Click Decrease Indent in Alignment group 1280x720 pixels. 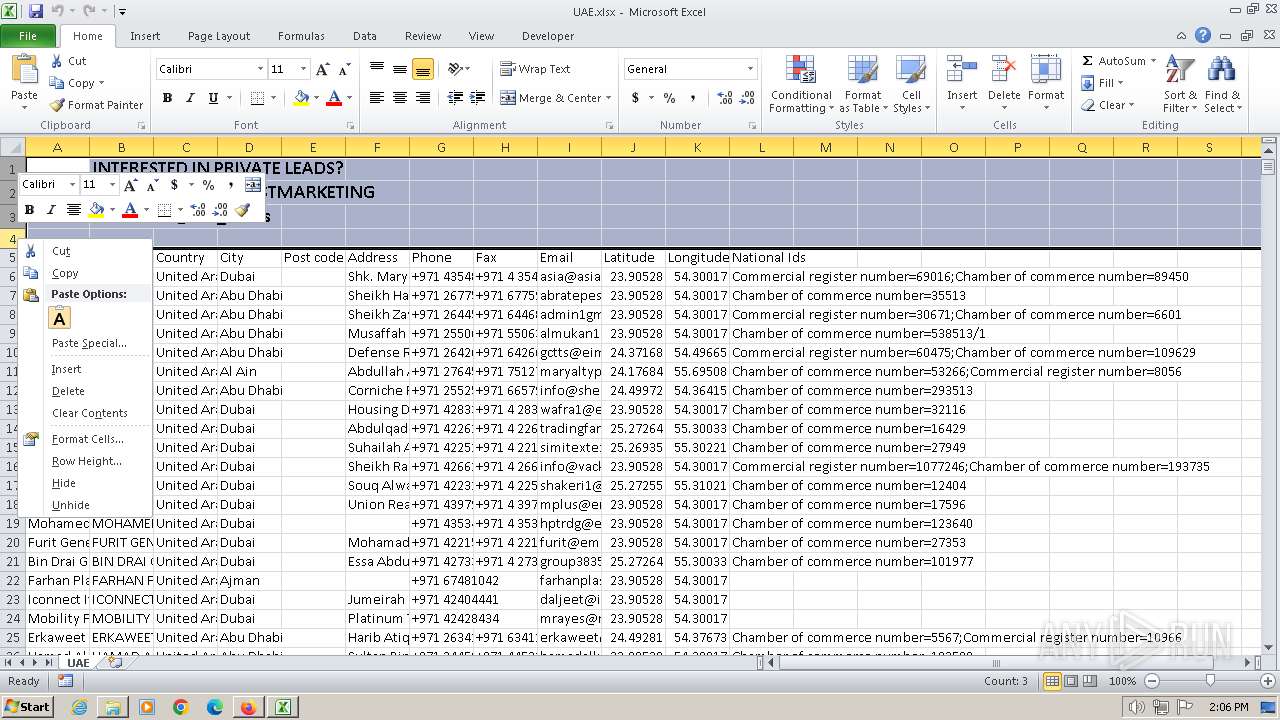pos(455,98)
